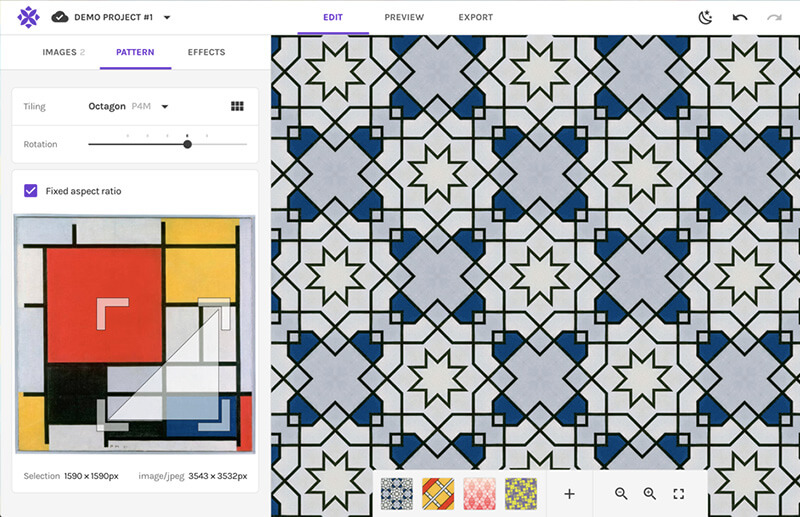Open the Export tab

[x=476, y=17]
